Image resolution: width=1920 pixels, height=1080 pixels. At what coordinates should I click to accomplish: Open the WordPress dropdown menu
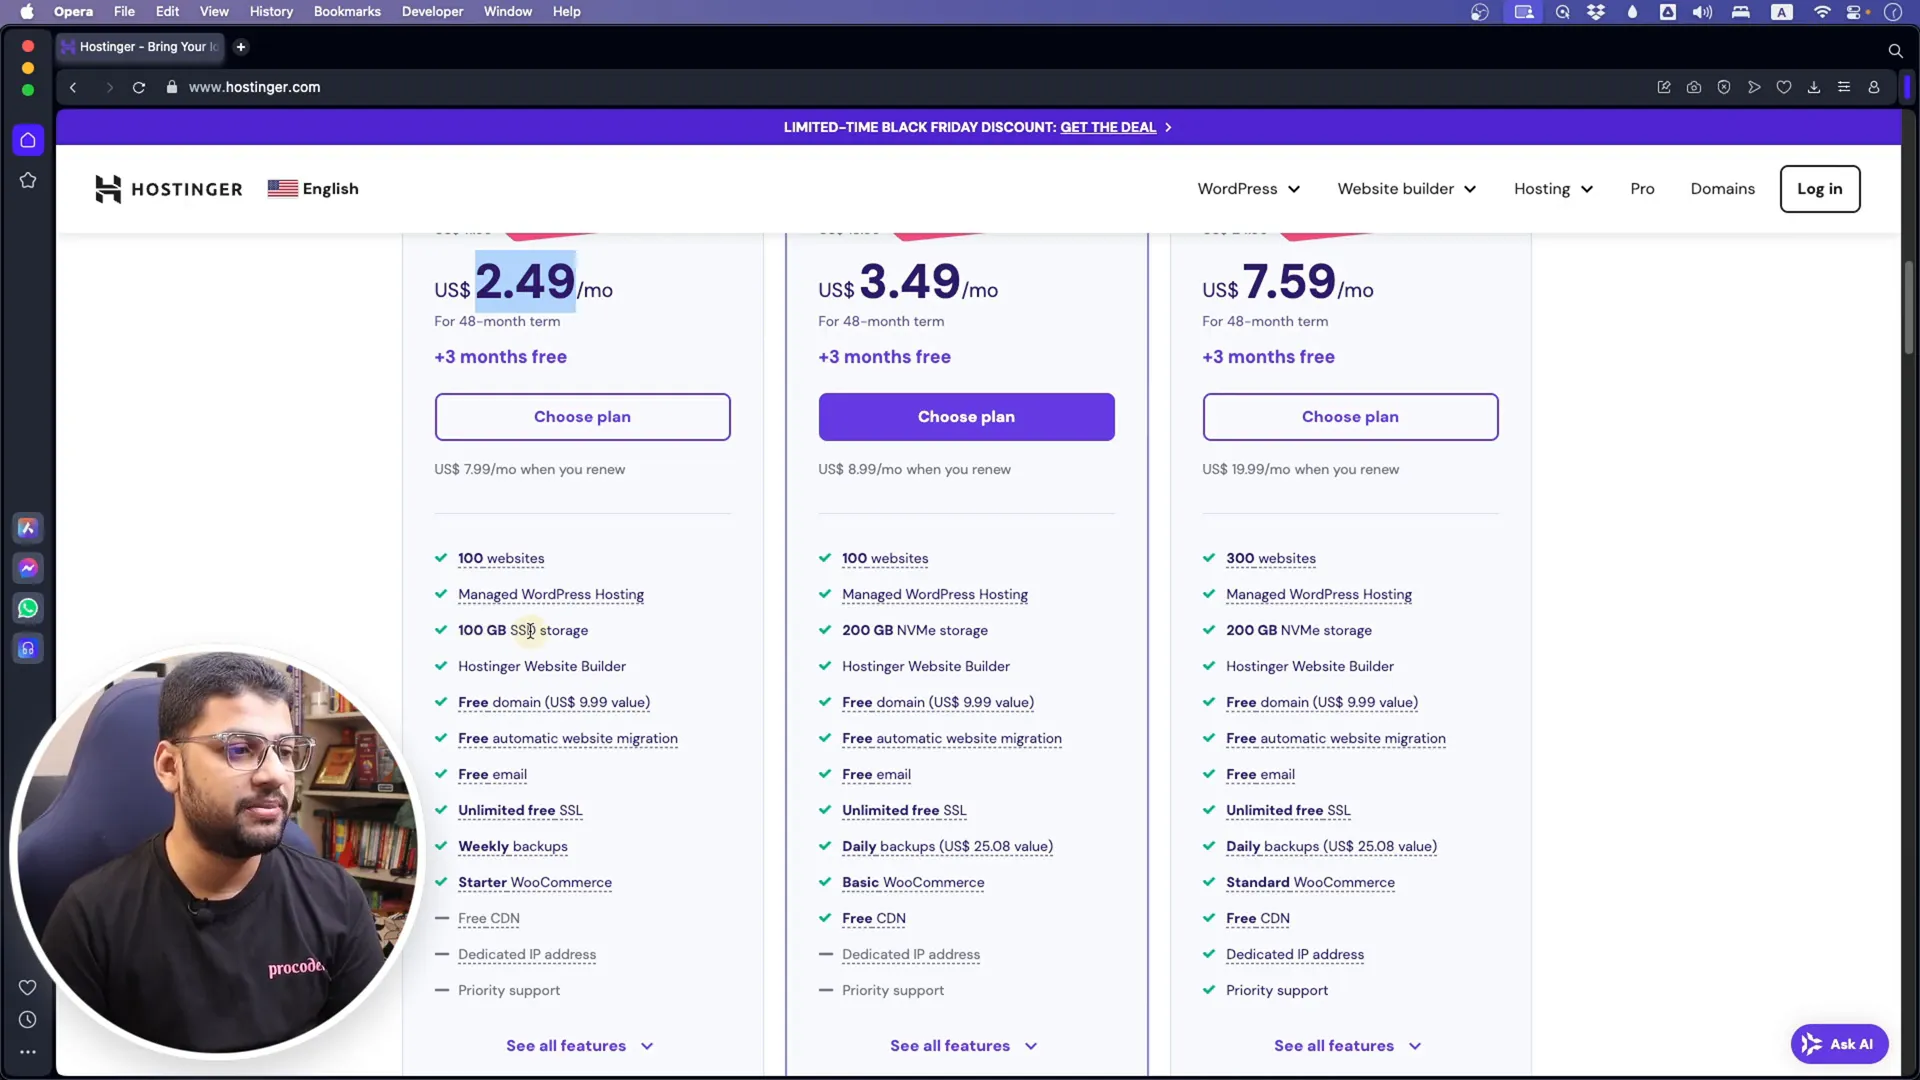(x=1245, y=187)
